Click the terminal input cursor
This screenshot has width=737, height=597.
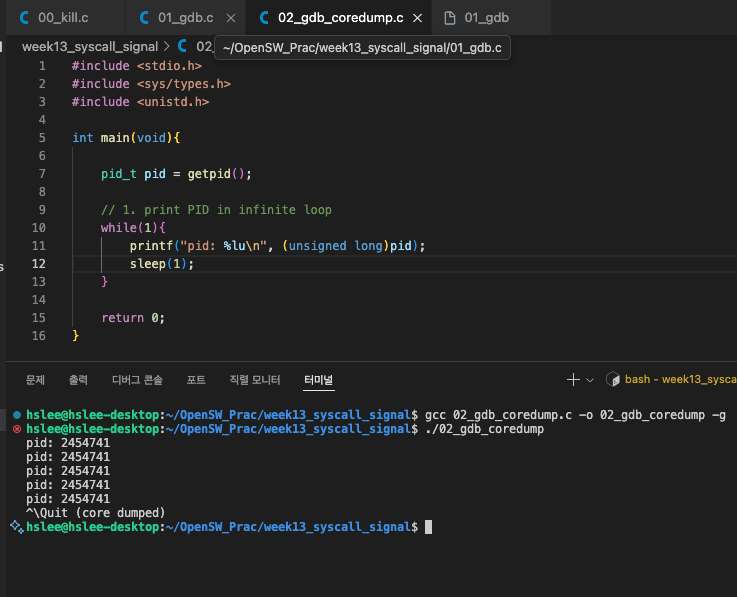pos(428,527)
